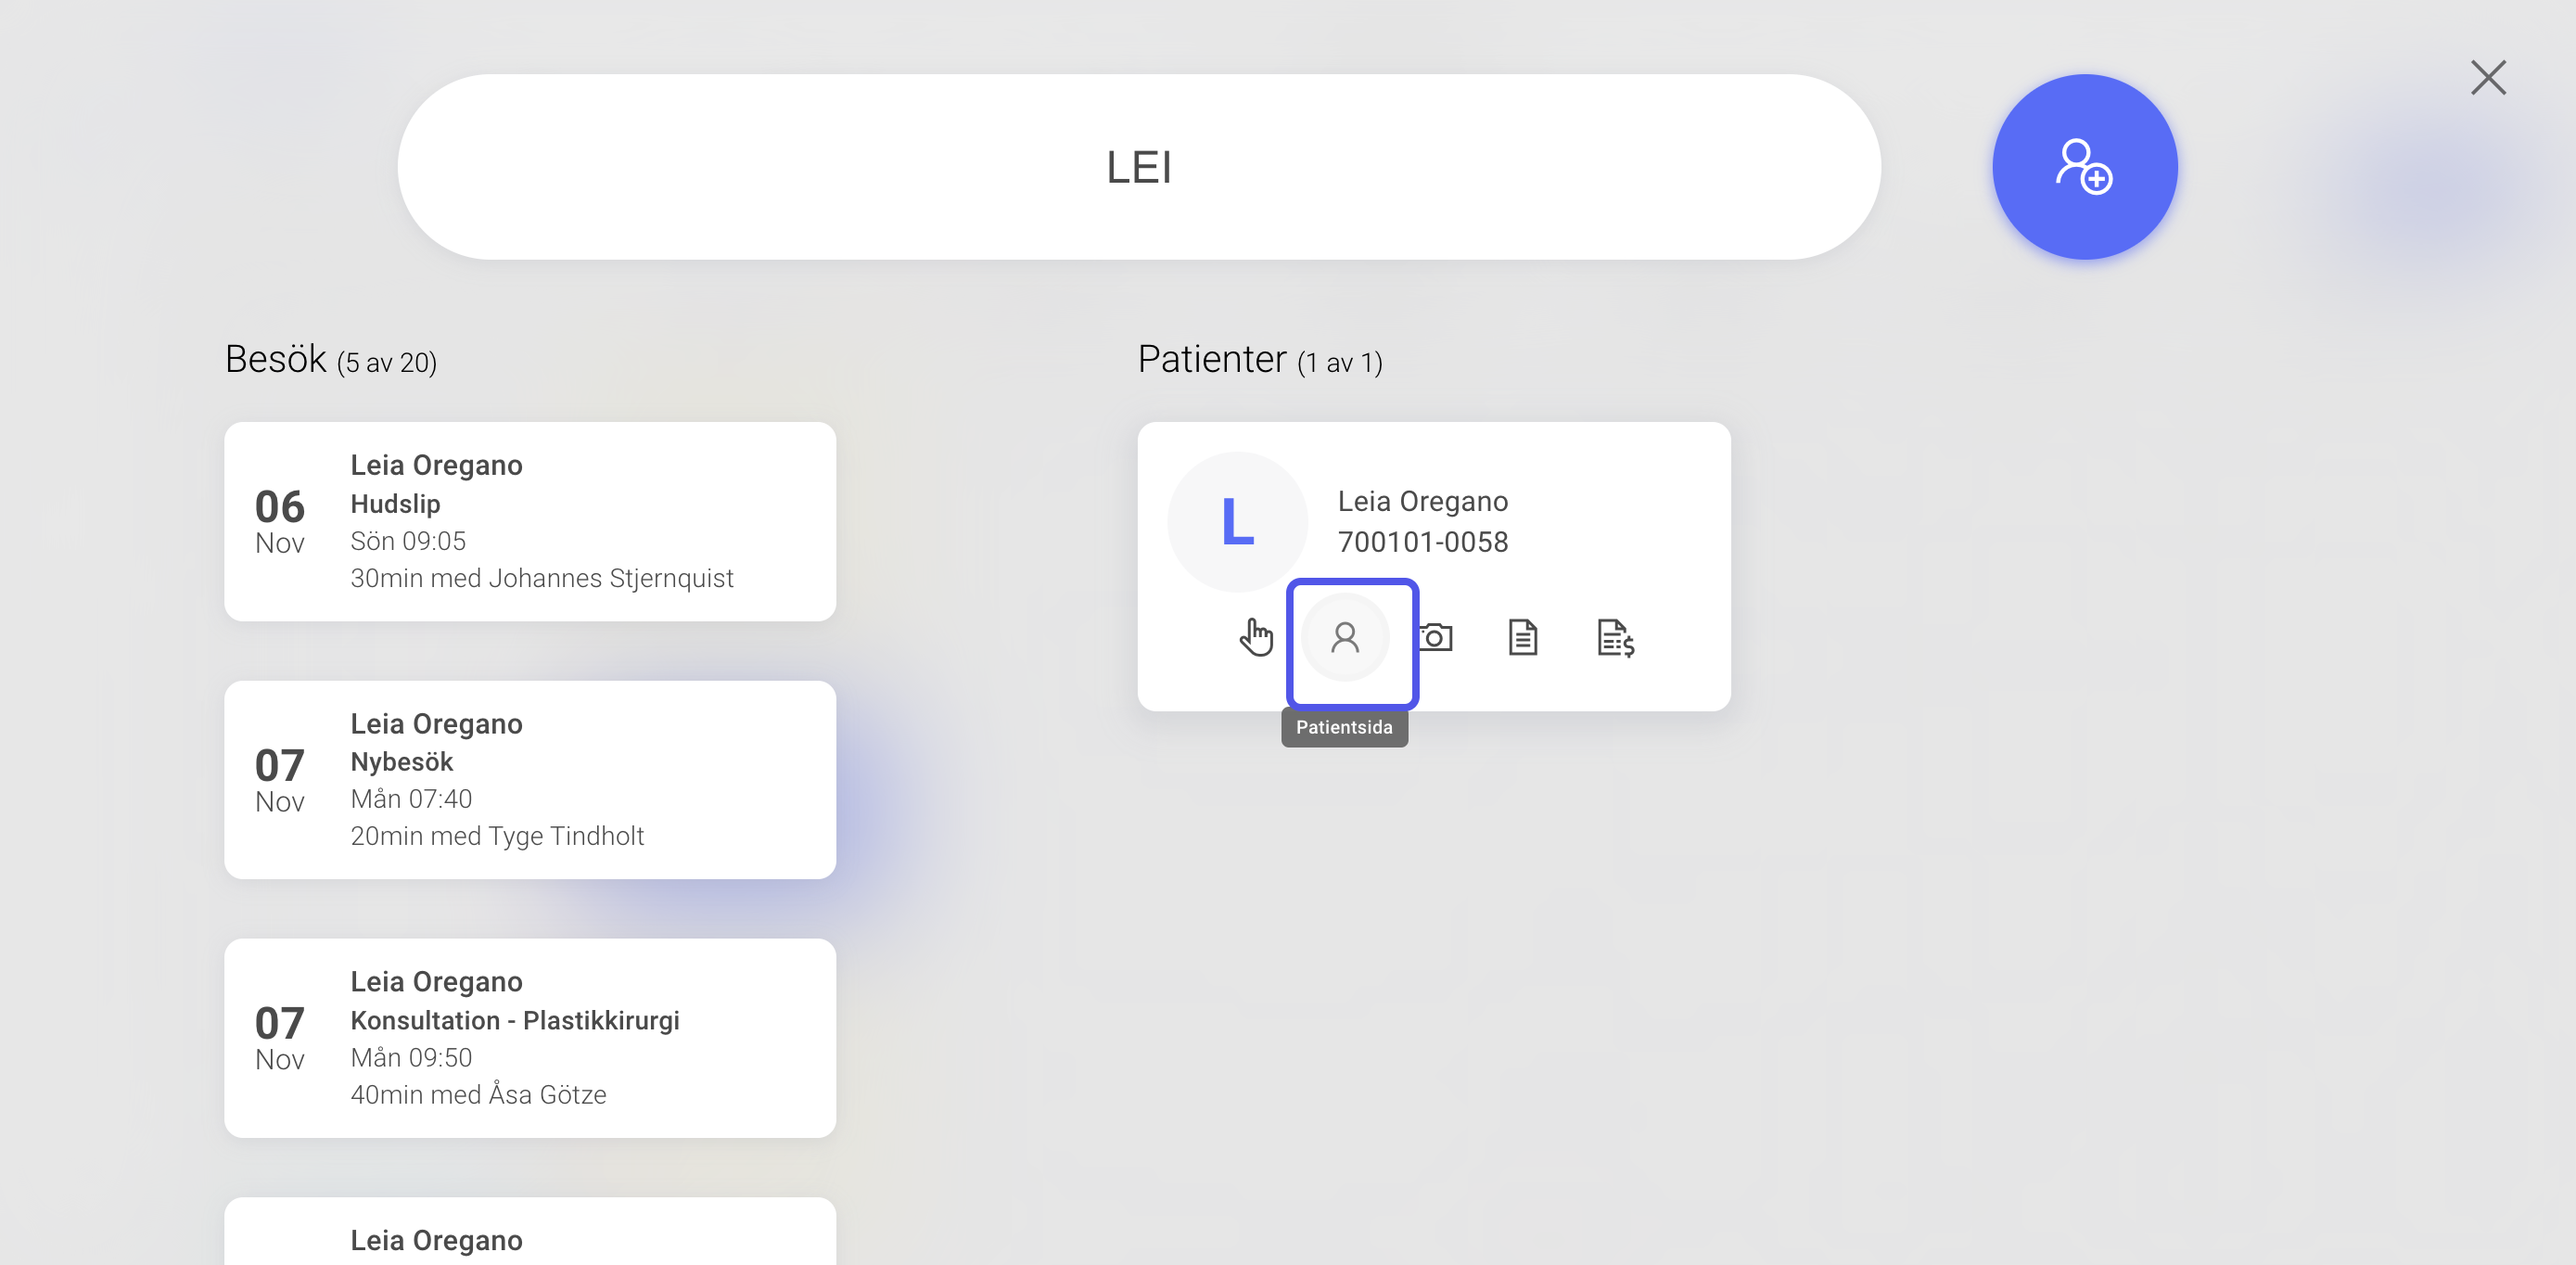Click the L avatar circle
The height and width of the screenshot is (1265, 2576).
(1238, 522)
